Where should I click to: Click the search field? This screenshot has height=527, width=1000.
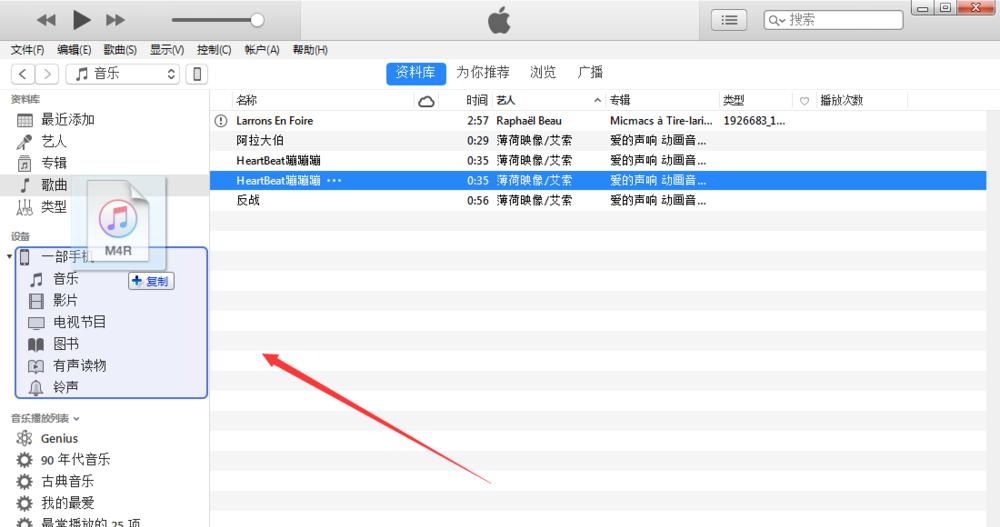834,20
